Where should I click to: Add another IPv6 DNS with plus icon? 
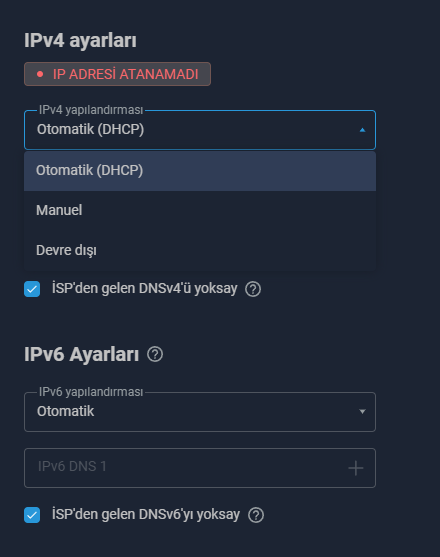(x=355, y=468)
